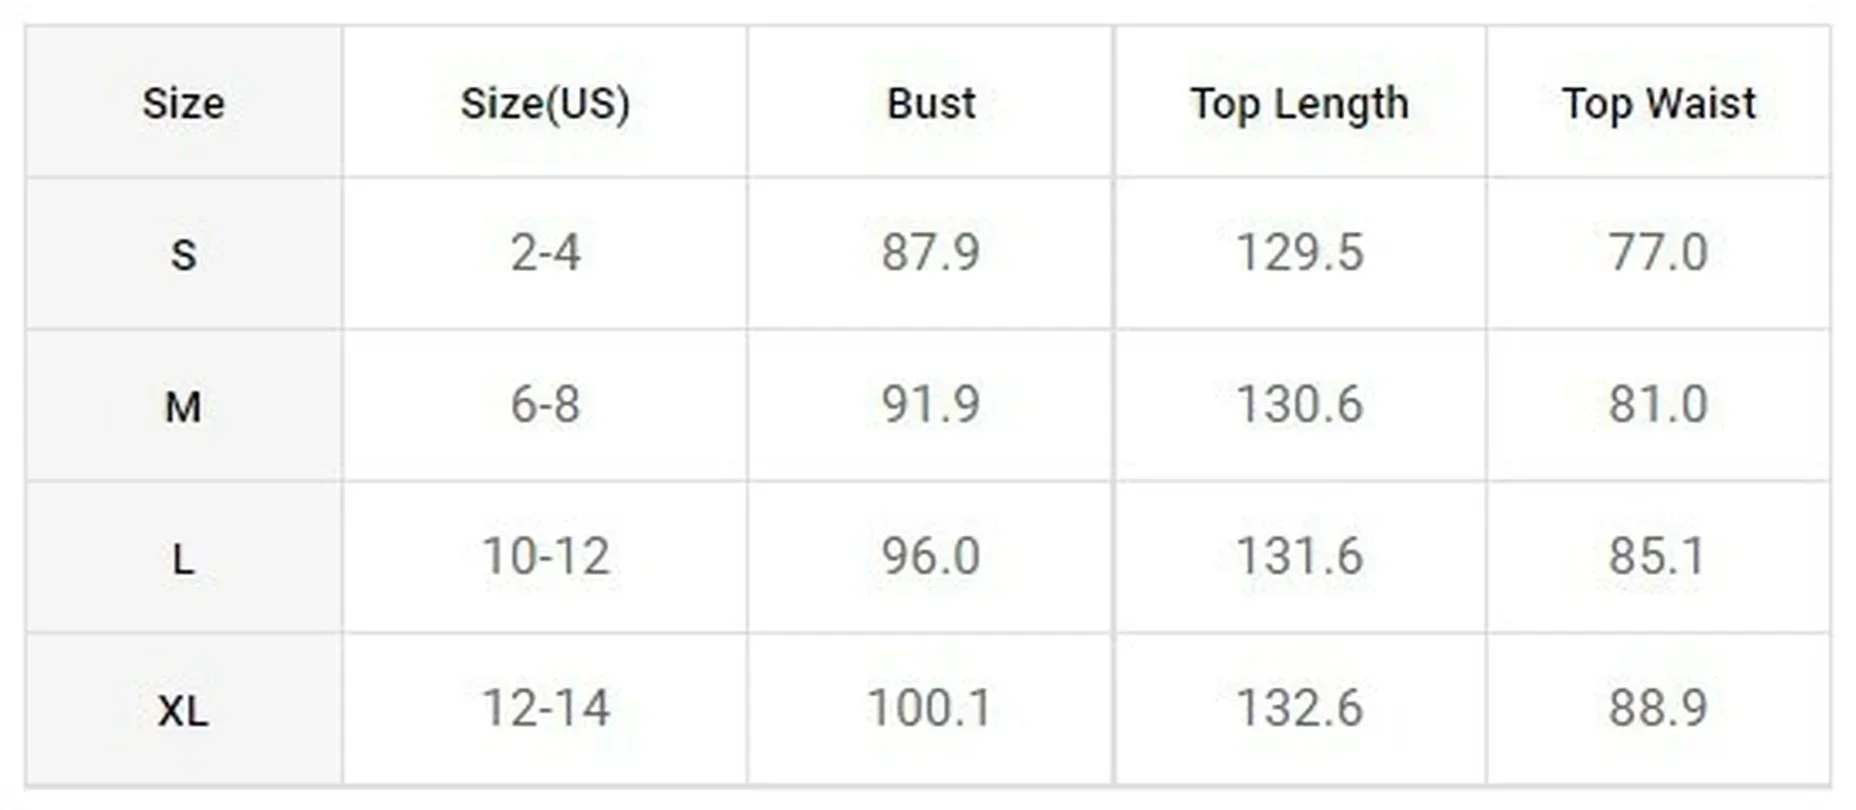
Task: Click the 131.6 top length value
Action: point(1299,556)
